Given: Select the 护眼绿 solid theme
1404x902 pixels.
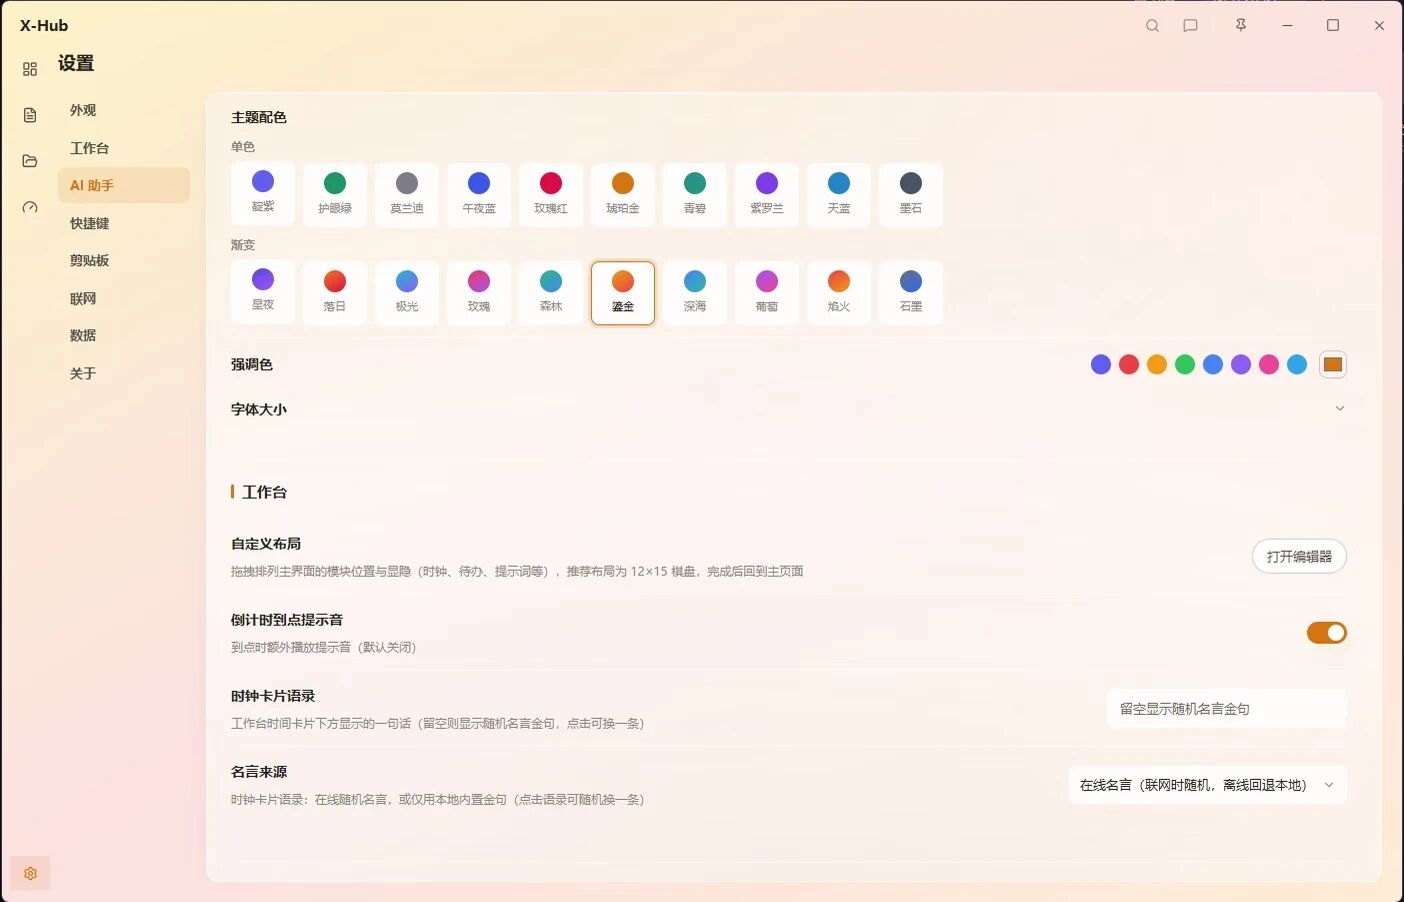Looking at the screenshot, I should (335, 194).
